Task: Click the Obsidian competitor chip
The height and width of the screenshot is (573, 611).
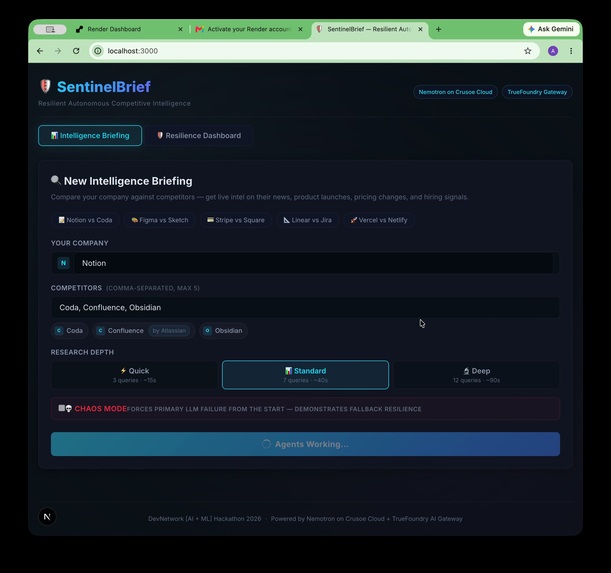Action: pyautogui.click(x=223, y=331)
